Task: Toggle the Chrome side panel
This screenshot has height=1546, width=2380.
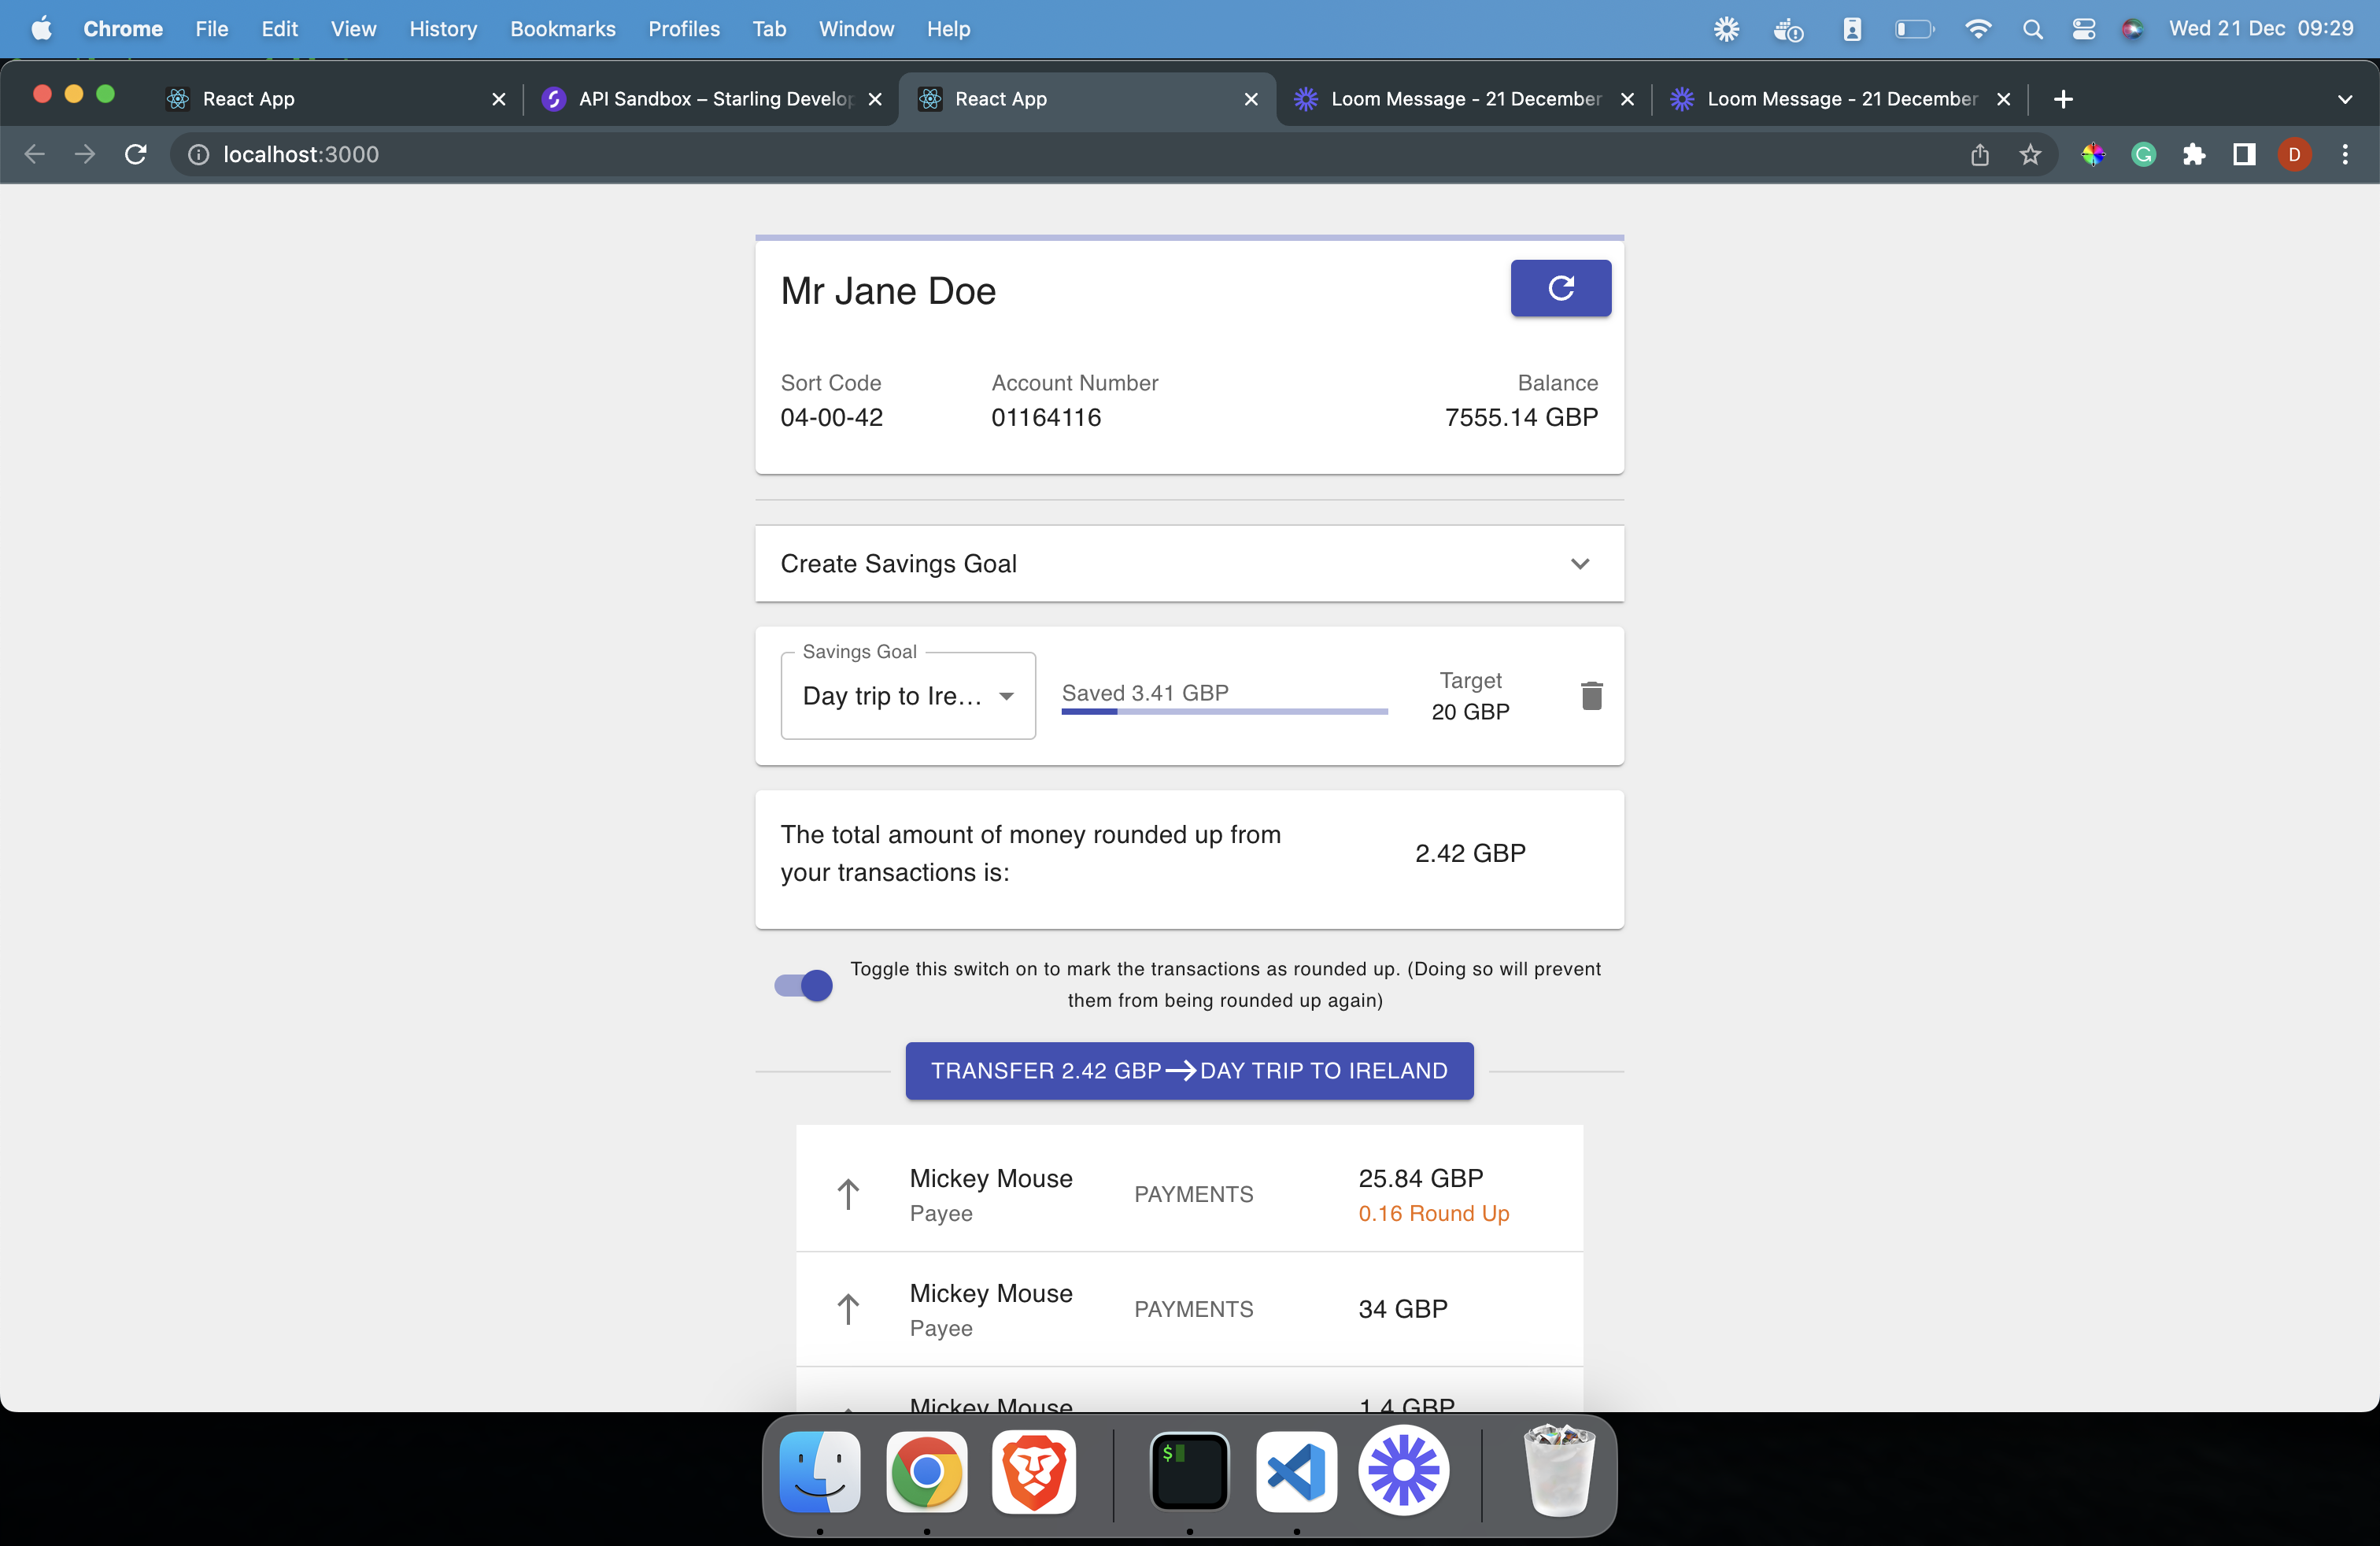Action: [2244, 154]
